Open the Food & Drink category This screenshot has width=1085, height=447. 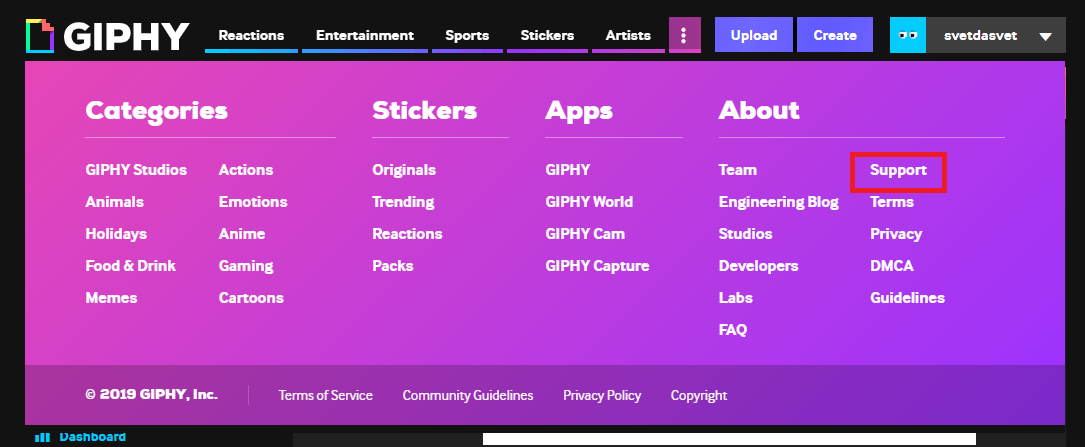click(x=131, y=266)
